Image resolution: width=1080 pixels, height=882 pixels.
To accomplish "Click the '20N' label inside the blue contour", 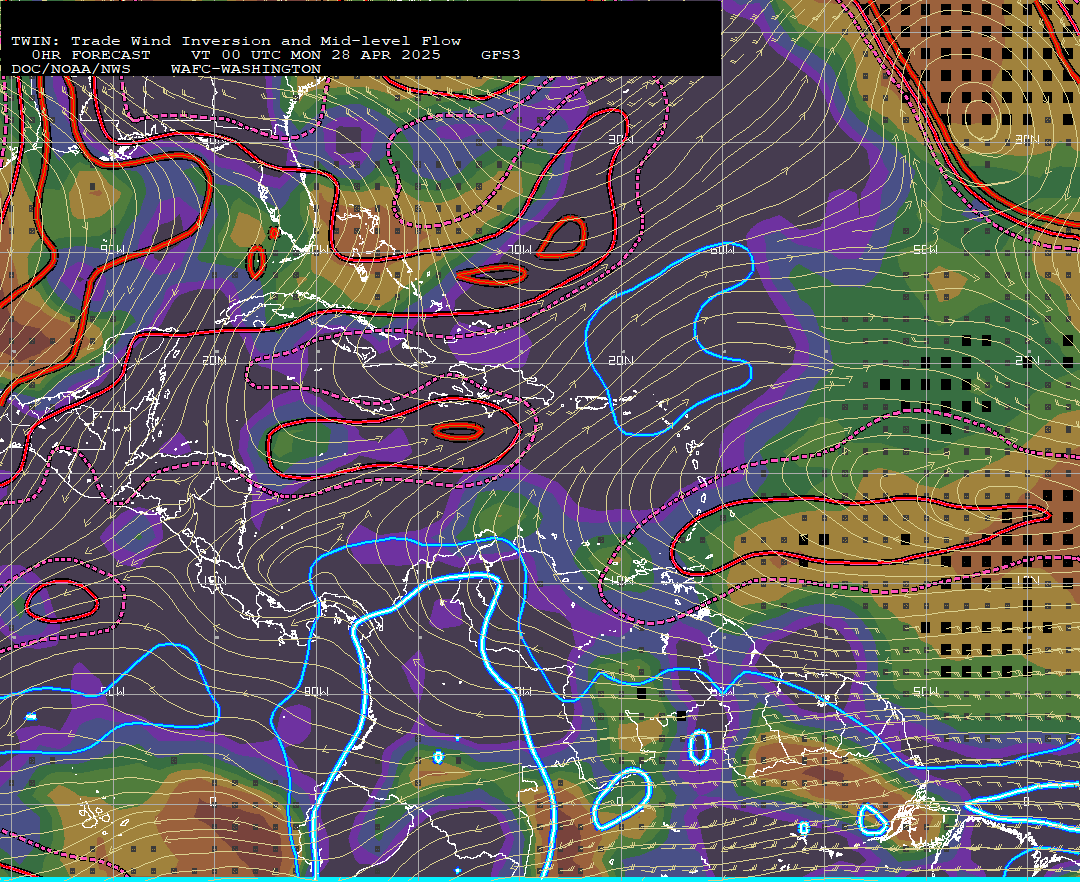I will tap(620, 360).
